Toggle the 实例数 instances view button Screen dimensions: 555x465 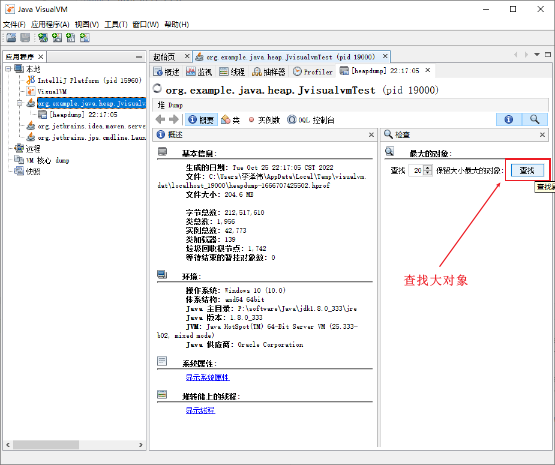[264, 120]
